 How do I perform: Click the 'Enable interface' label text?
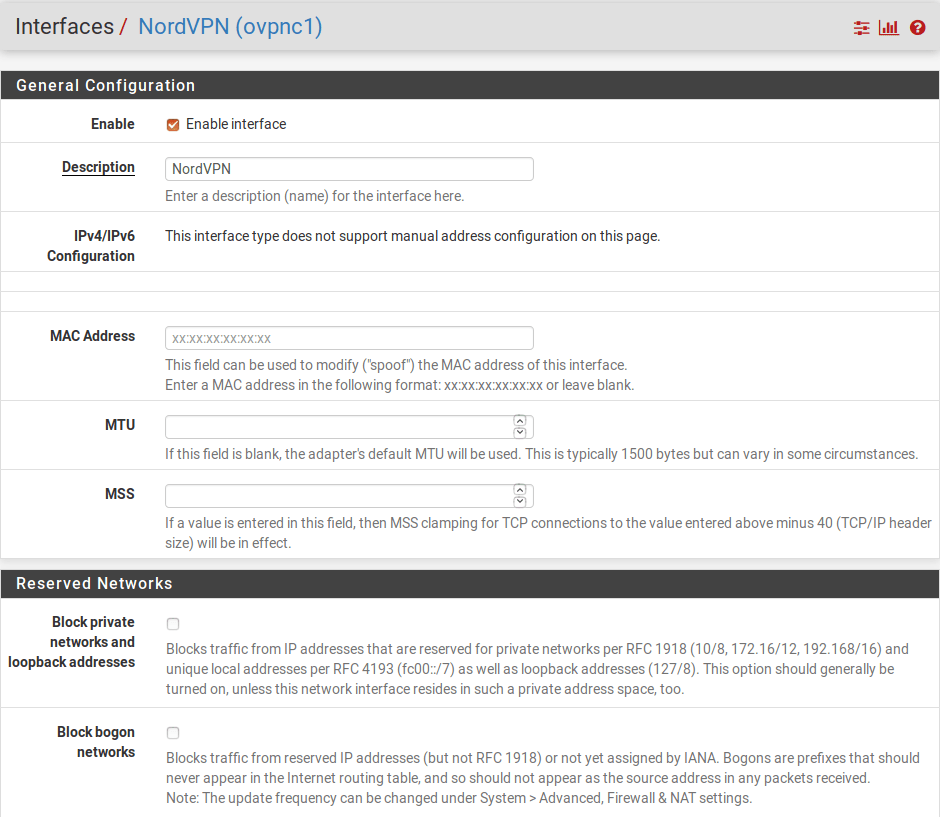(236, 125)
